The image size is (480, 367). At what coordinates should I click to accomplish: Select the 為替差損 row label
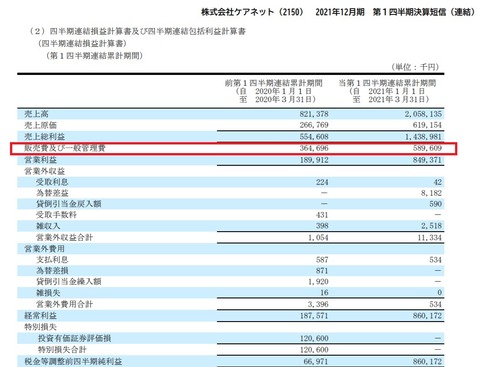pos(52,271)
